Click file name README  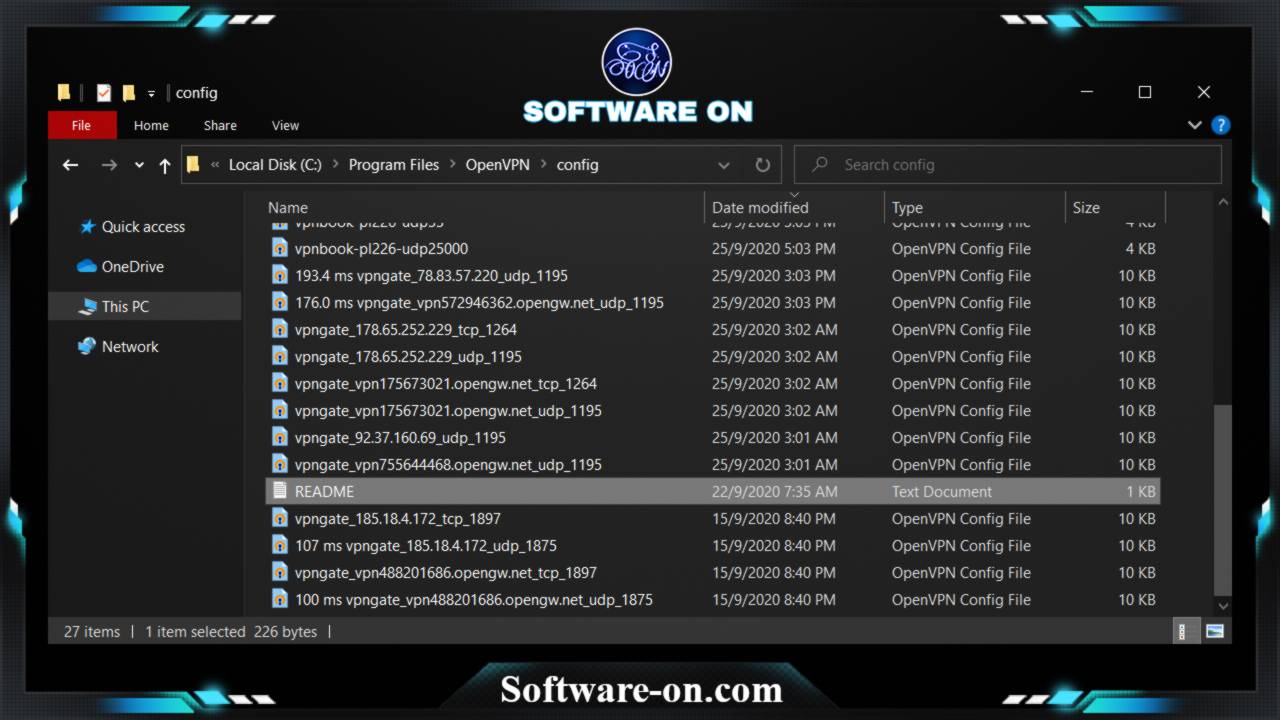(x=324, y=491)
